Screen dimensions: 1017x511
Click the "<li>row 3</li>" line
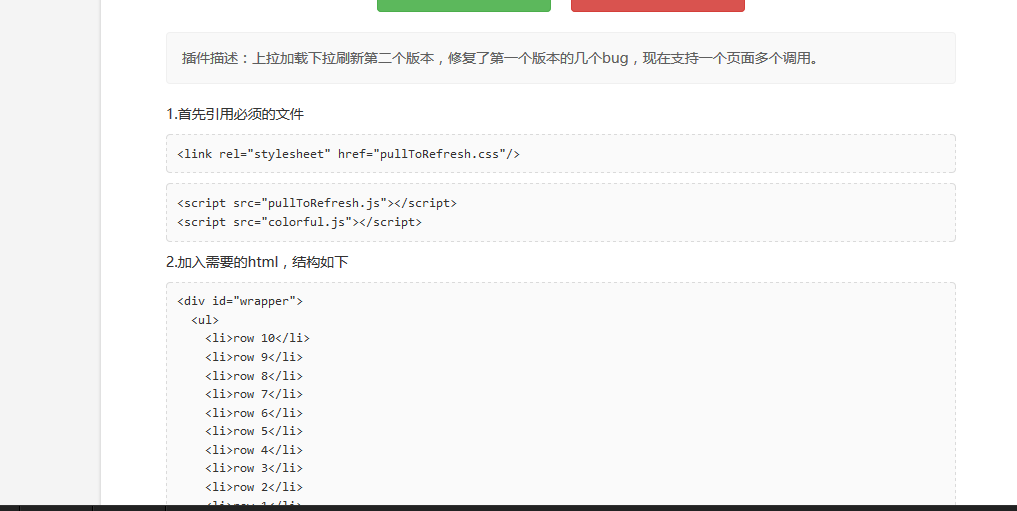[x=254, y=468]
